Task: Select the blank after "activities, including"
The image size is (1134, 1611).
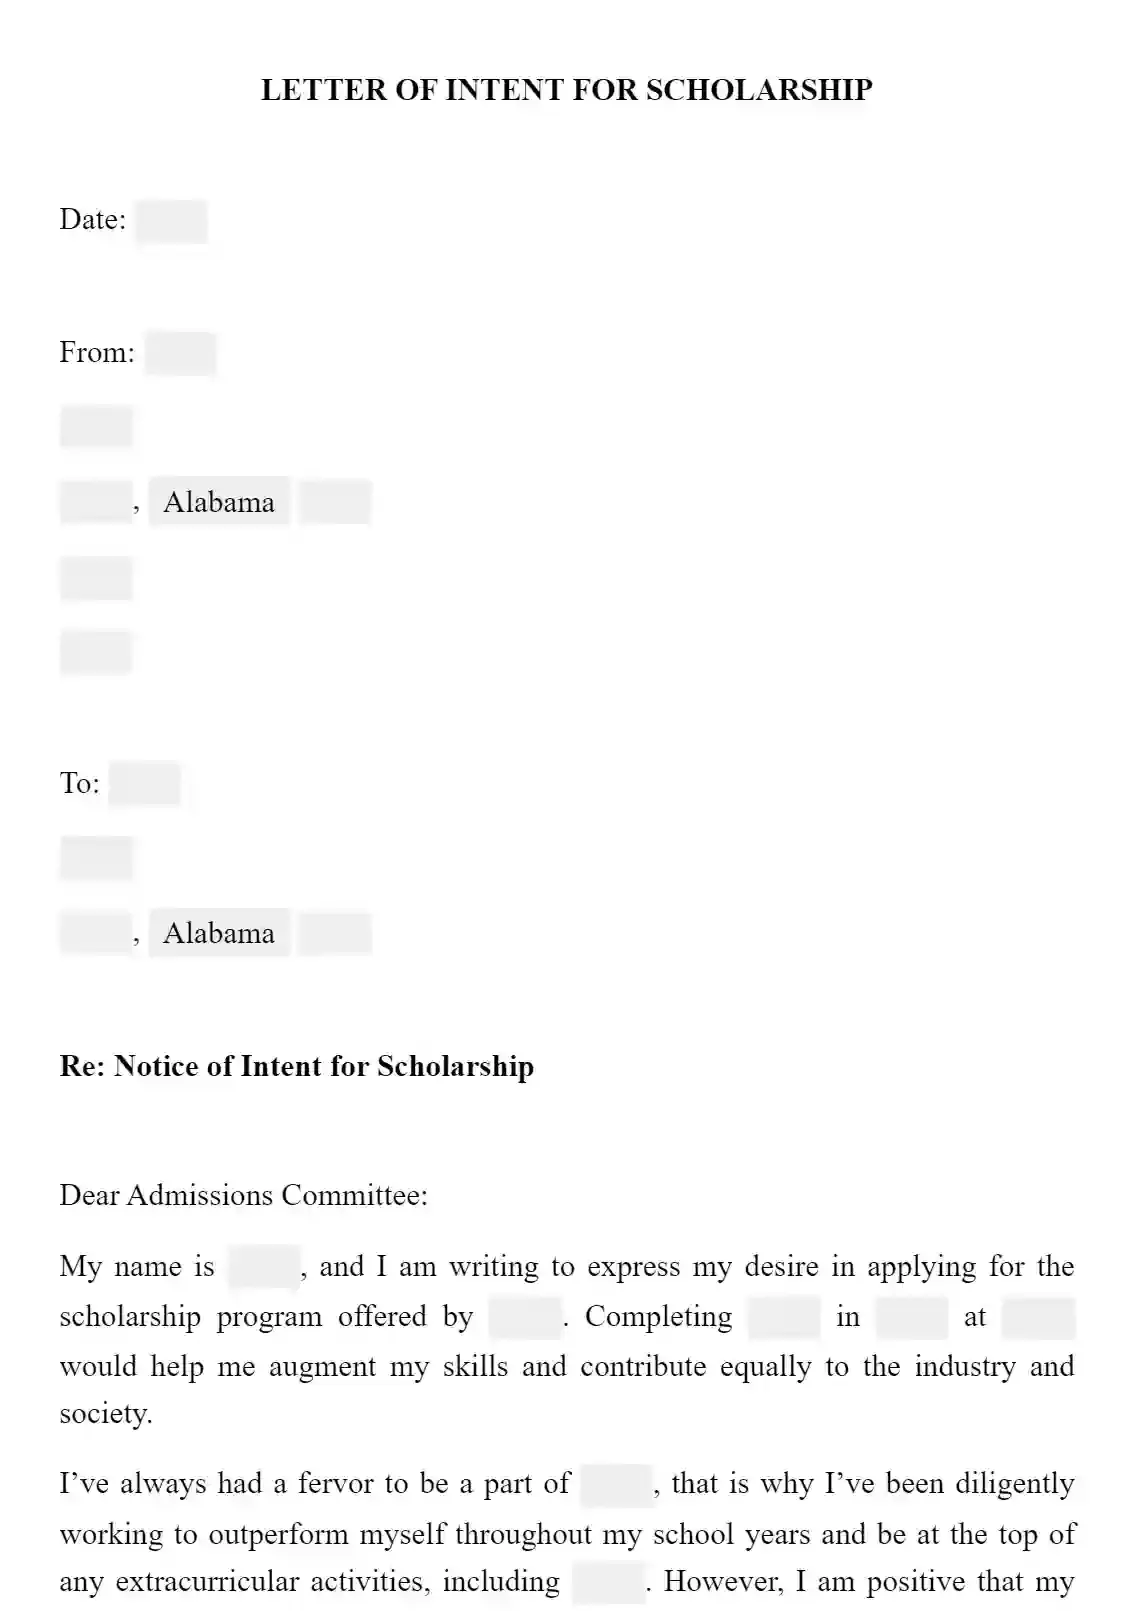Action: point(608,1582)
